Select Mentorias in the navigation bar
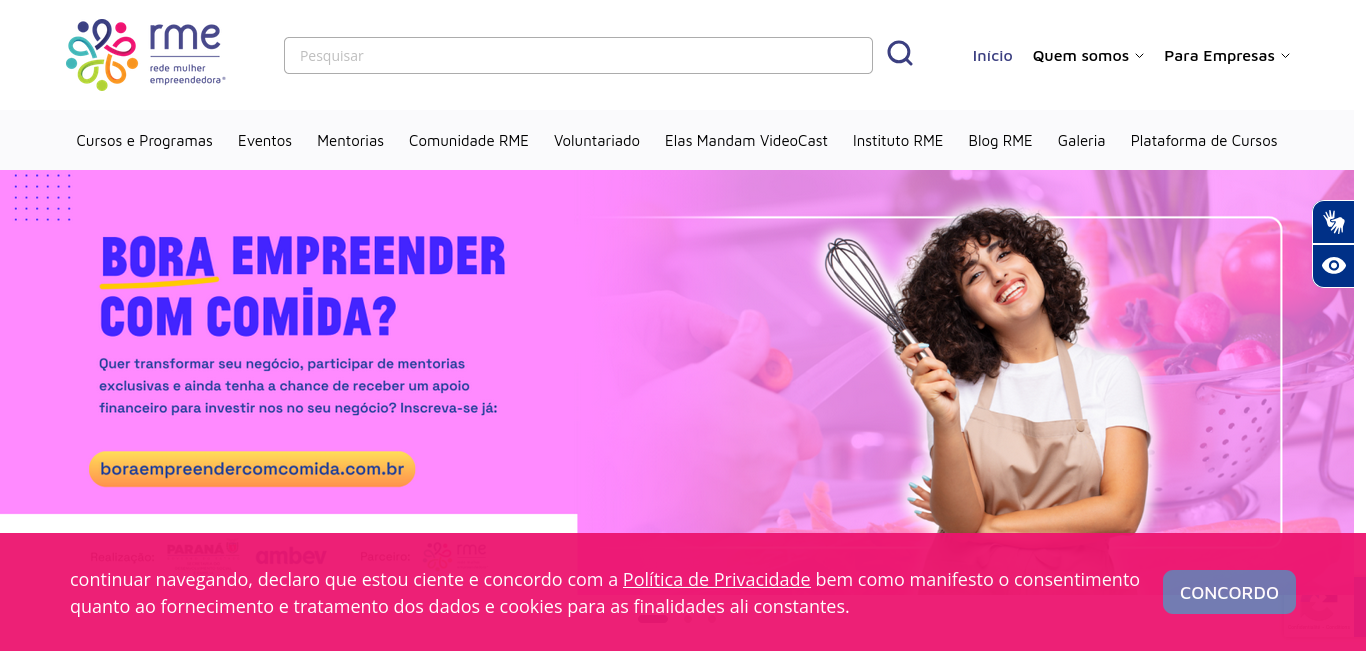 tap(351, 141)
